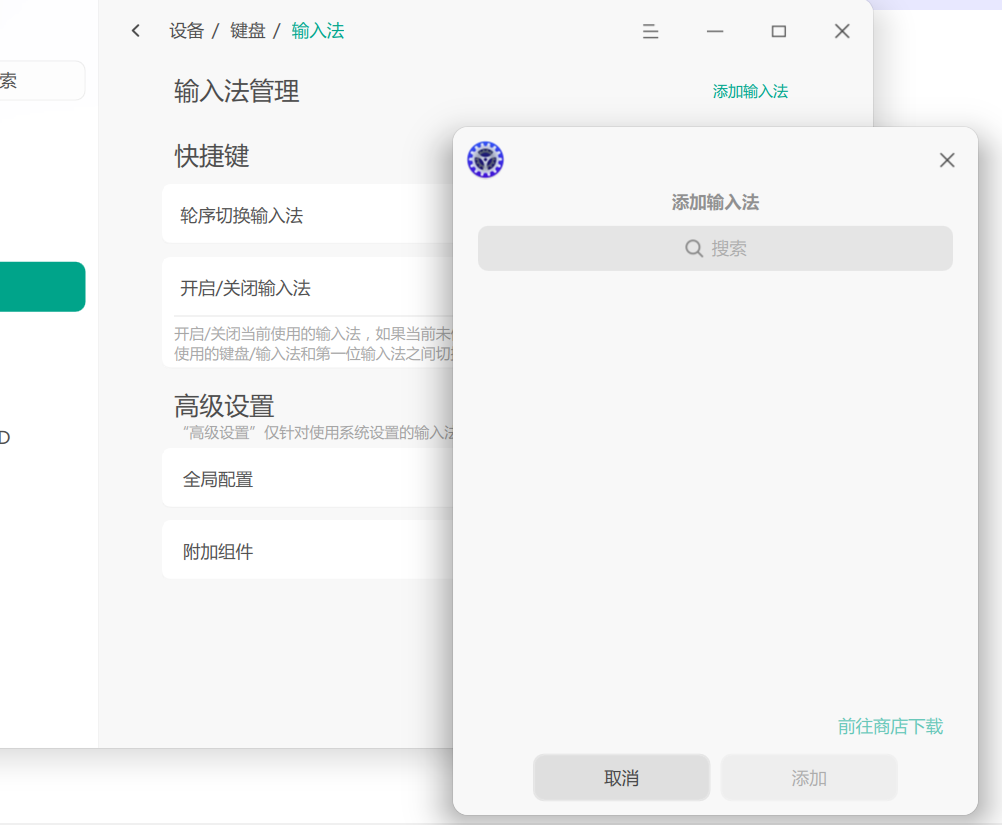Click the 取消 button
1002x825 pixels.
pos(621,778)
